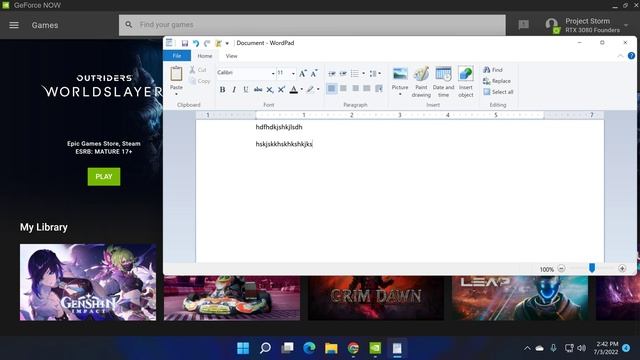Screen dimensions: 640x360
Task: Toggle superscript formatting
Action: (281, 89)
